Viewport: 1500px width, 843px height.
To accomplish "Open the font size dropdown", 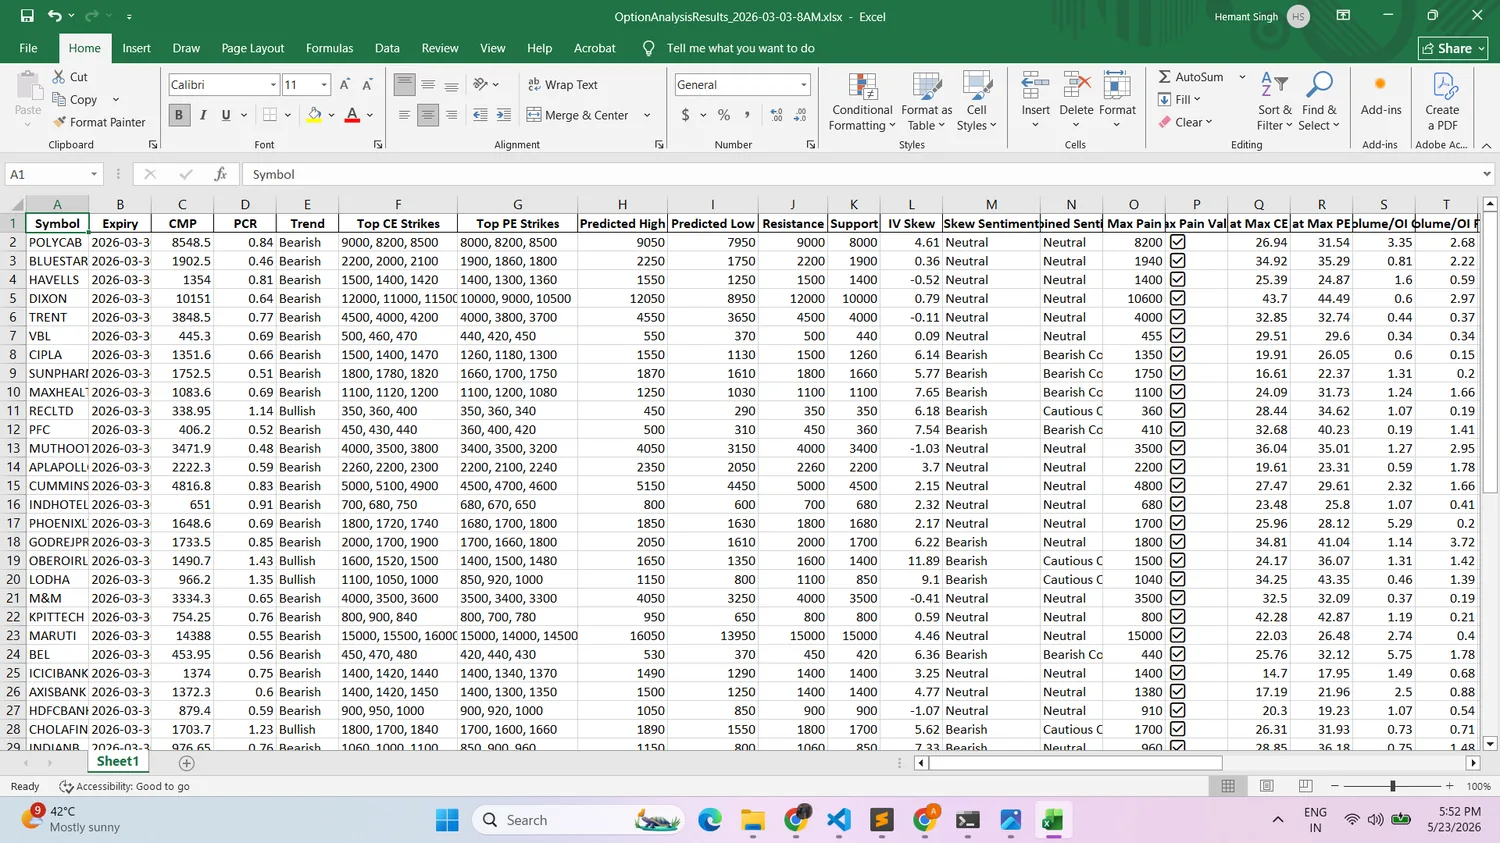I will [324, 85].
